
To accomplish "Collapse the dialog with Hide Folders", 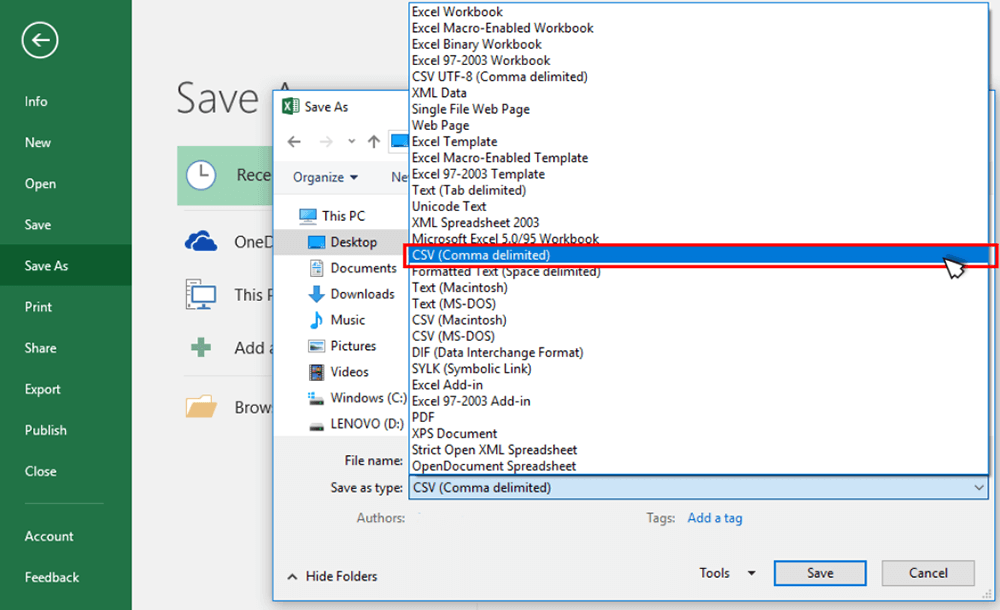I will (332, 576).
